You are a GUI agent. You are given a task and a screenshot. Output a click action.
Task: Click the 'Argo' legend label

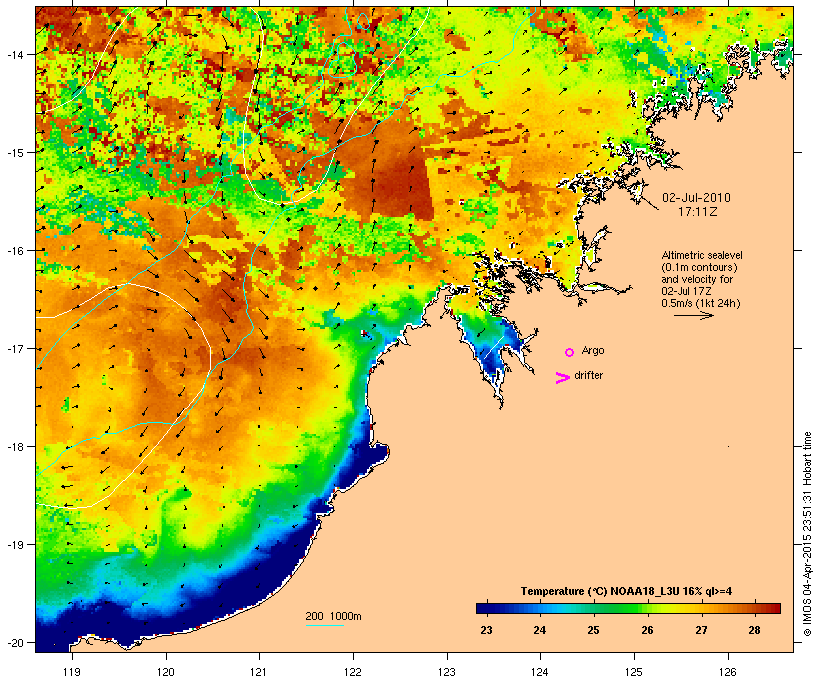[593, 350]
